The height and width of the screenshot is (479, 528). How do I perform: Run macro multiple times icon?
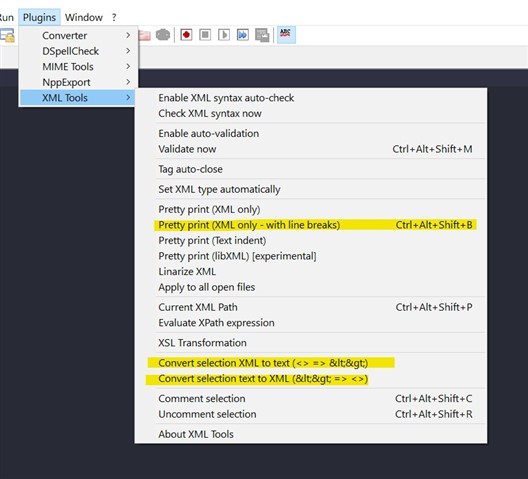pos(243,35)
